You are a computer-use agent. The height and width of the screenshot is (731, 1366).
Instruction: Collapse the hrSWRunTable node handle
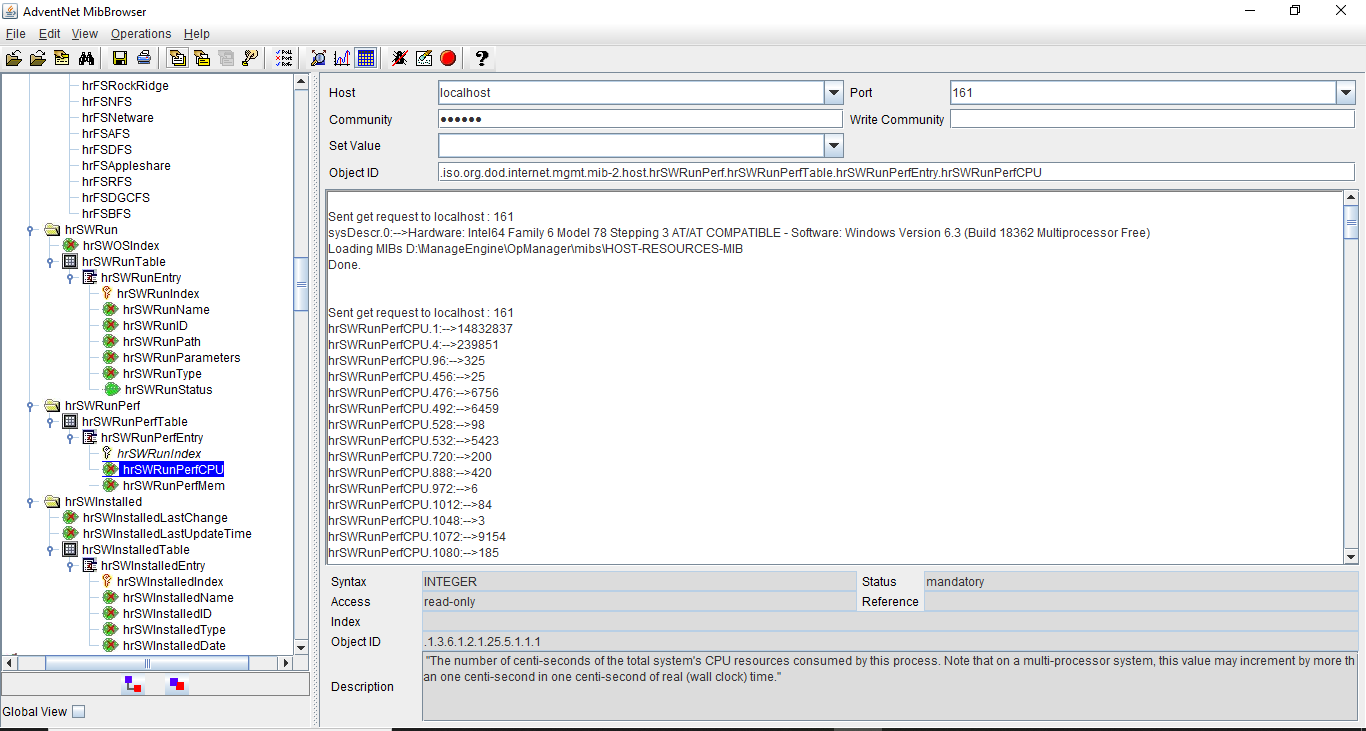pos(51,262)
